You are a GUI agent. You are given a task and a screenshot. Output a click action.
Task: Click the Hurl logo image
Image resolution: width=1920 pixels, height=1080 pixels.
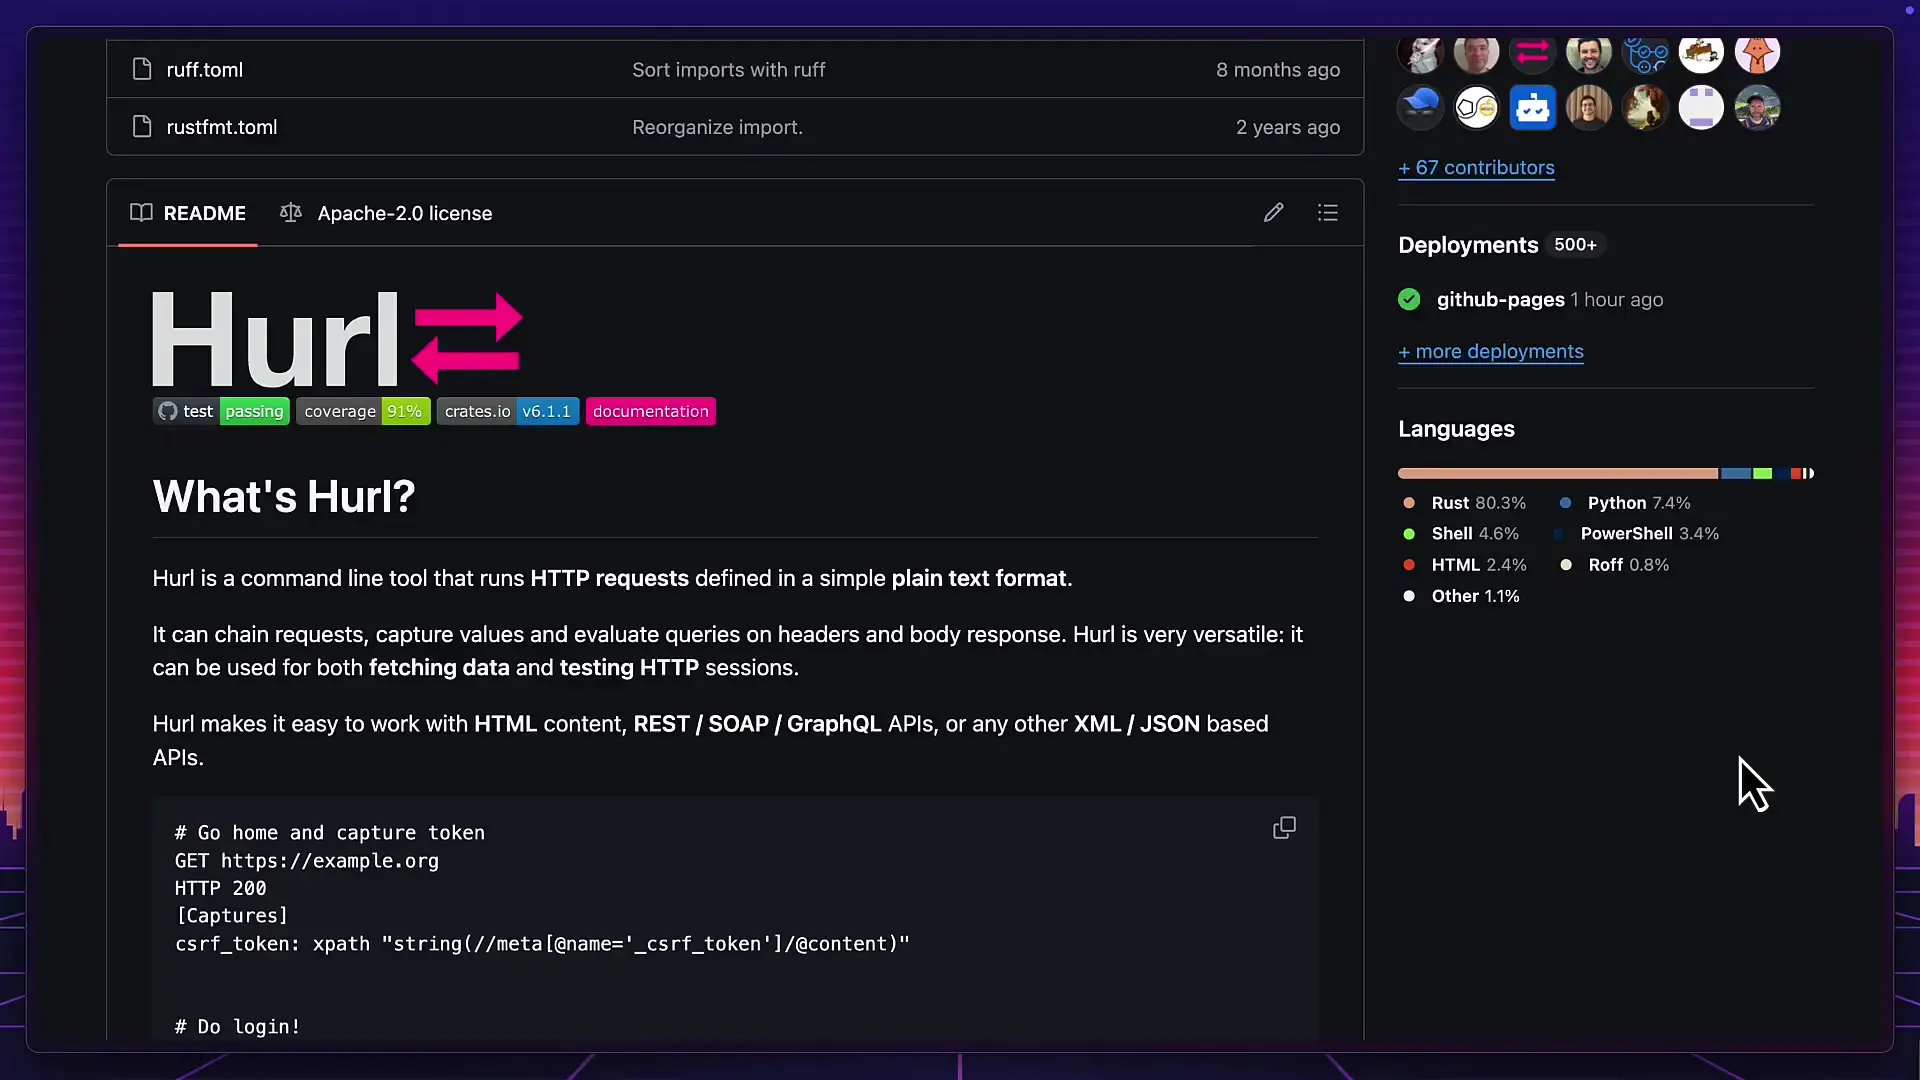coord(337,339)
